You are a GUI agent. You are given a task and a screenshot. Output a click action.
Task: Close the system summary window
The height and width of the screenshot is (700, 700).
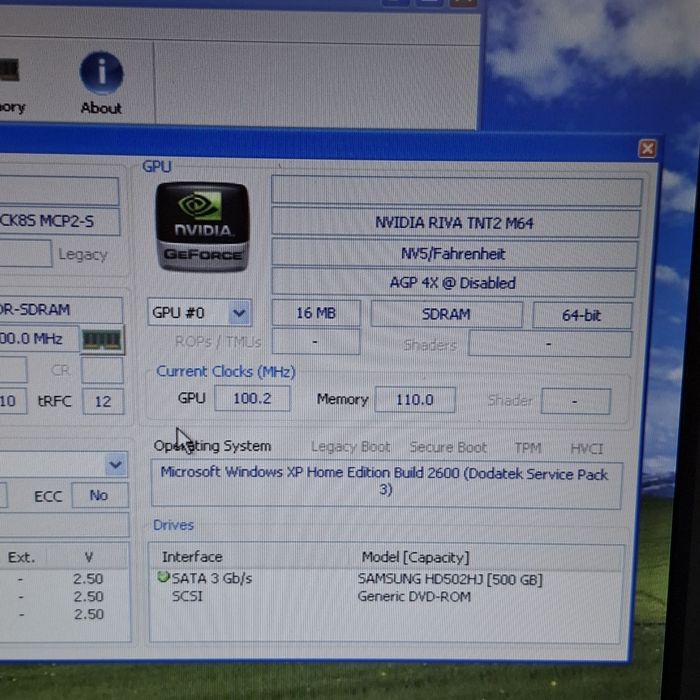click(647, 149)
